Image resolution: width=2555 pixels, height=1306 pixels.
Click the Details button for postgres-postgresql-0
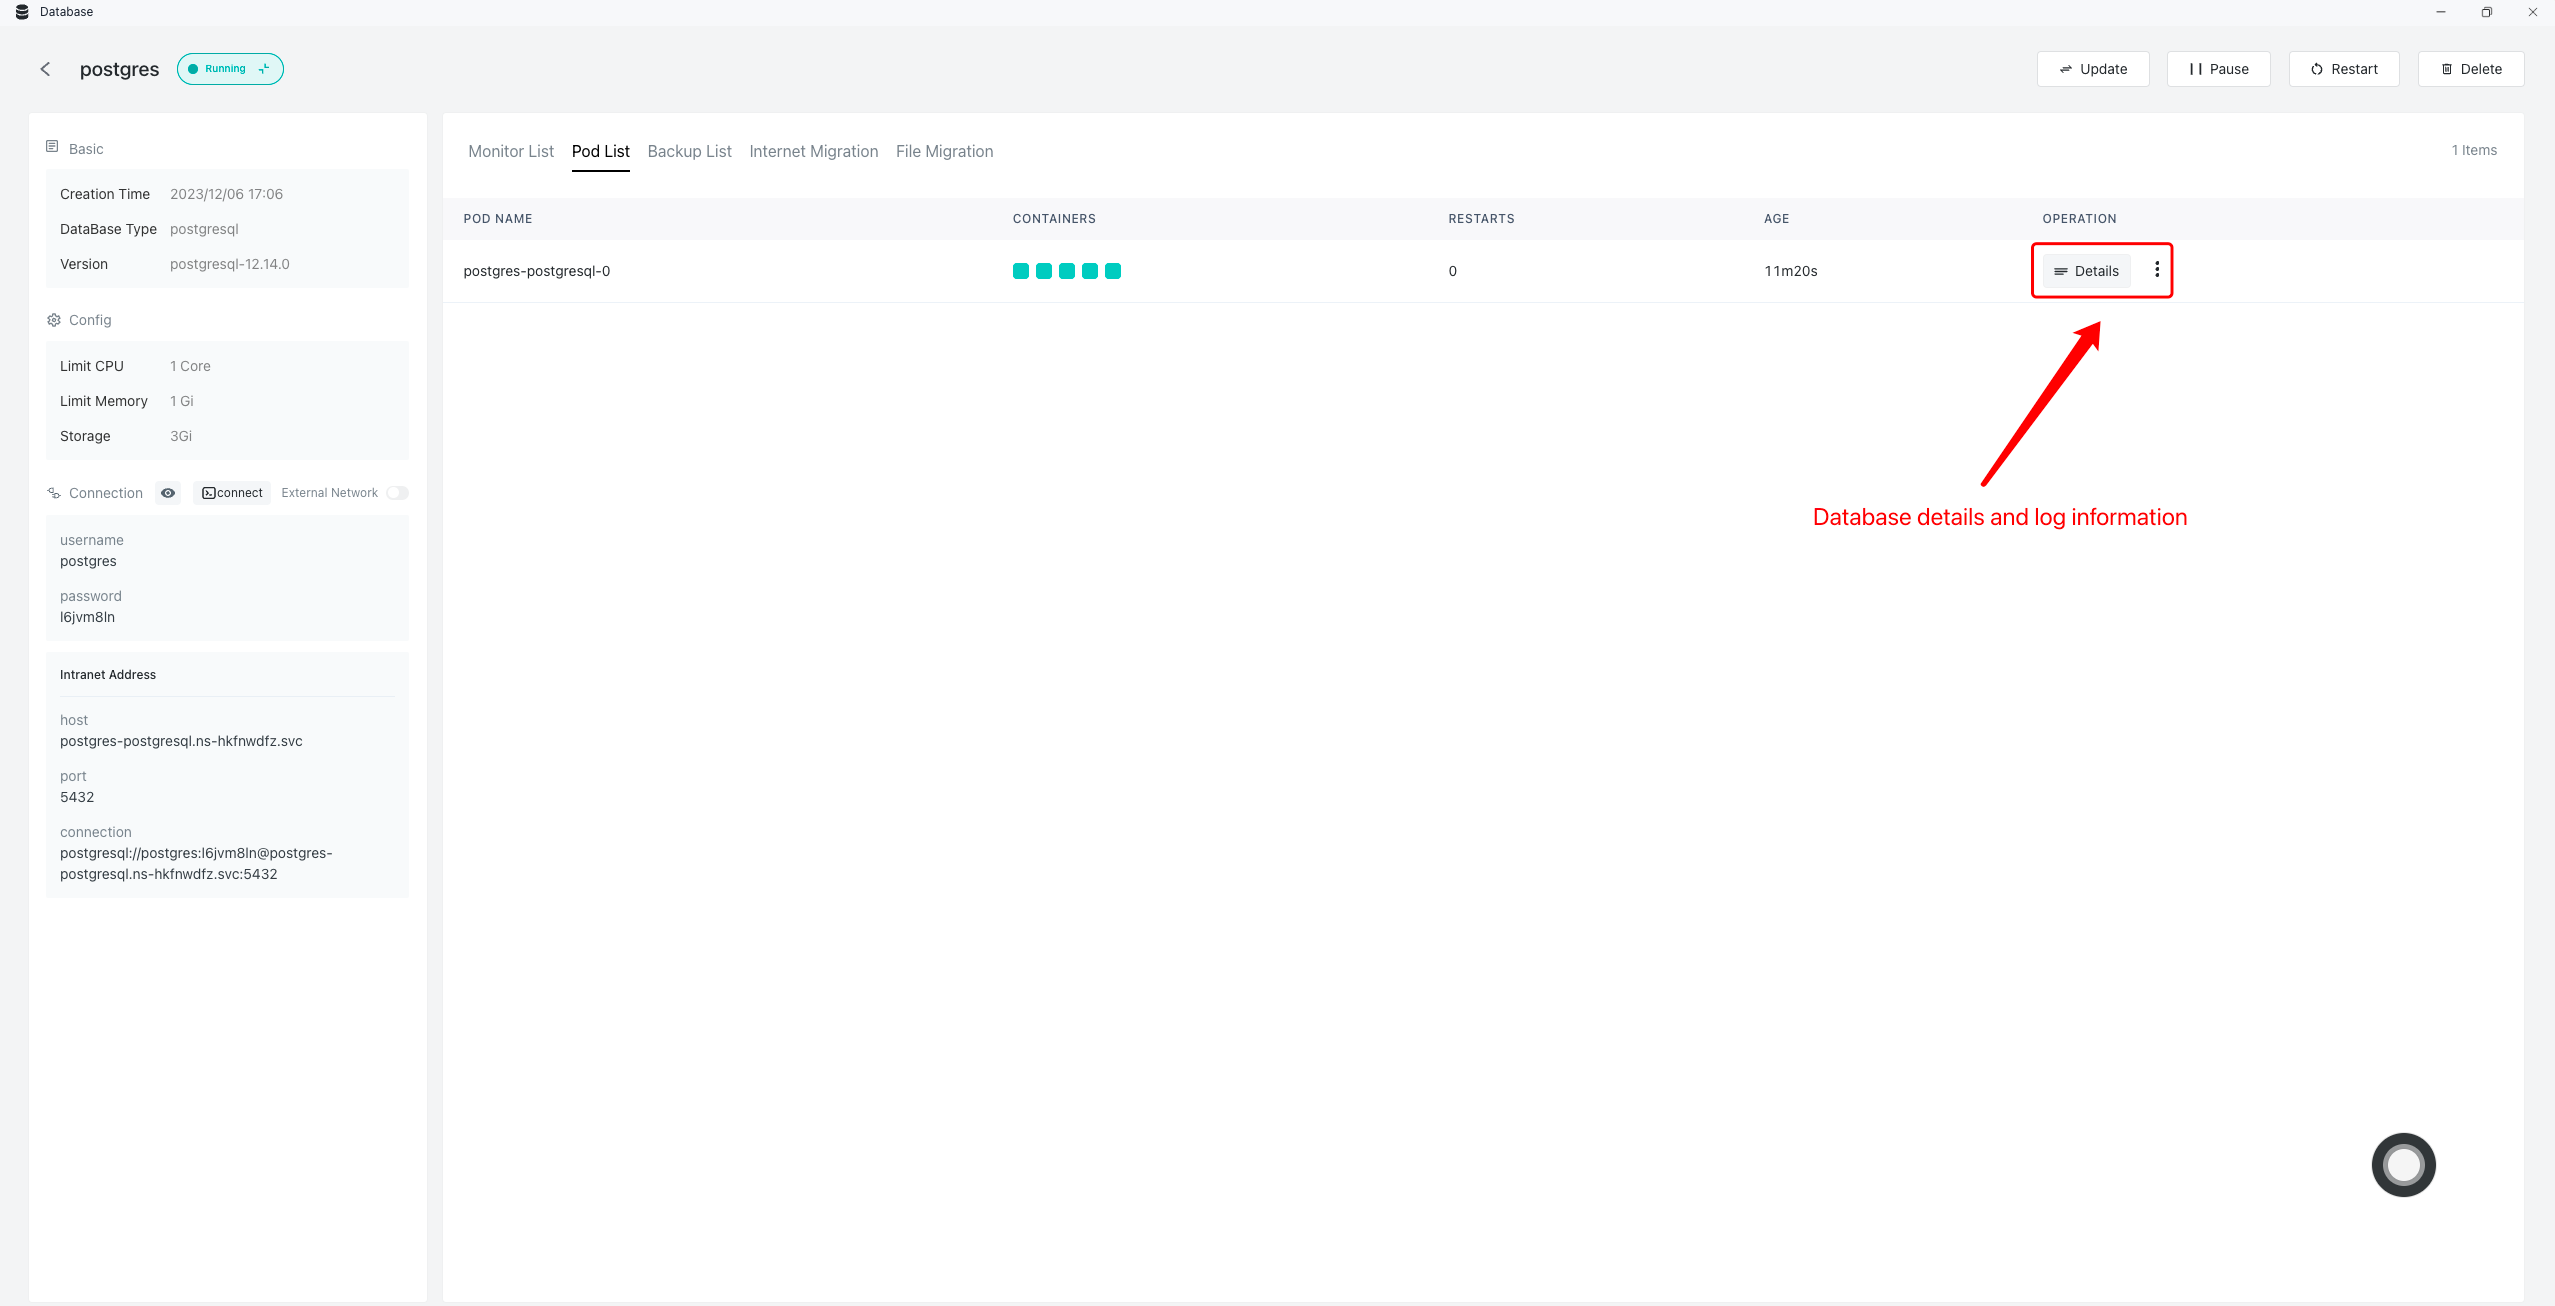2087,271
